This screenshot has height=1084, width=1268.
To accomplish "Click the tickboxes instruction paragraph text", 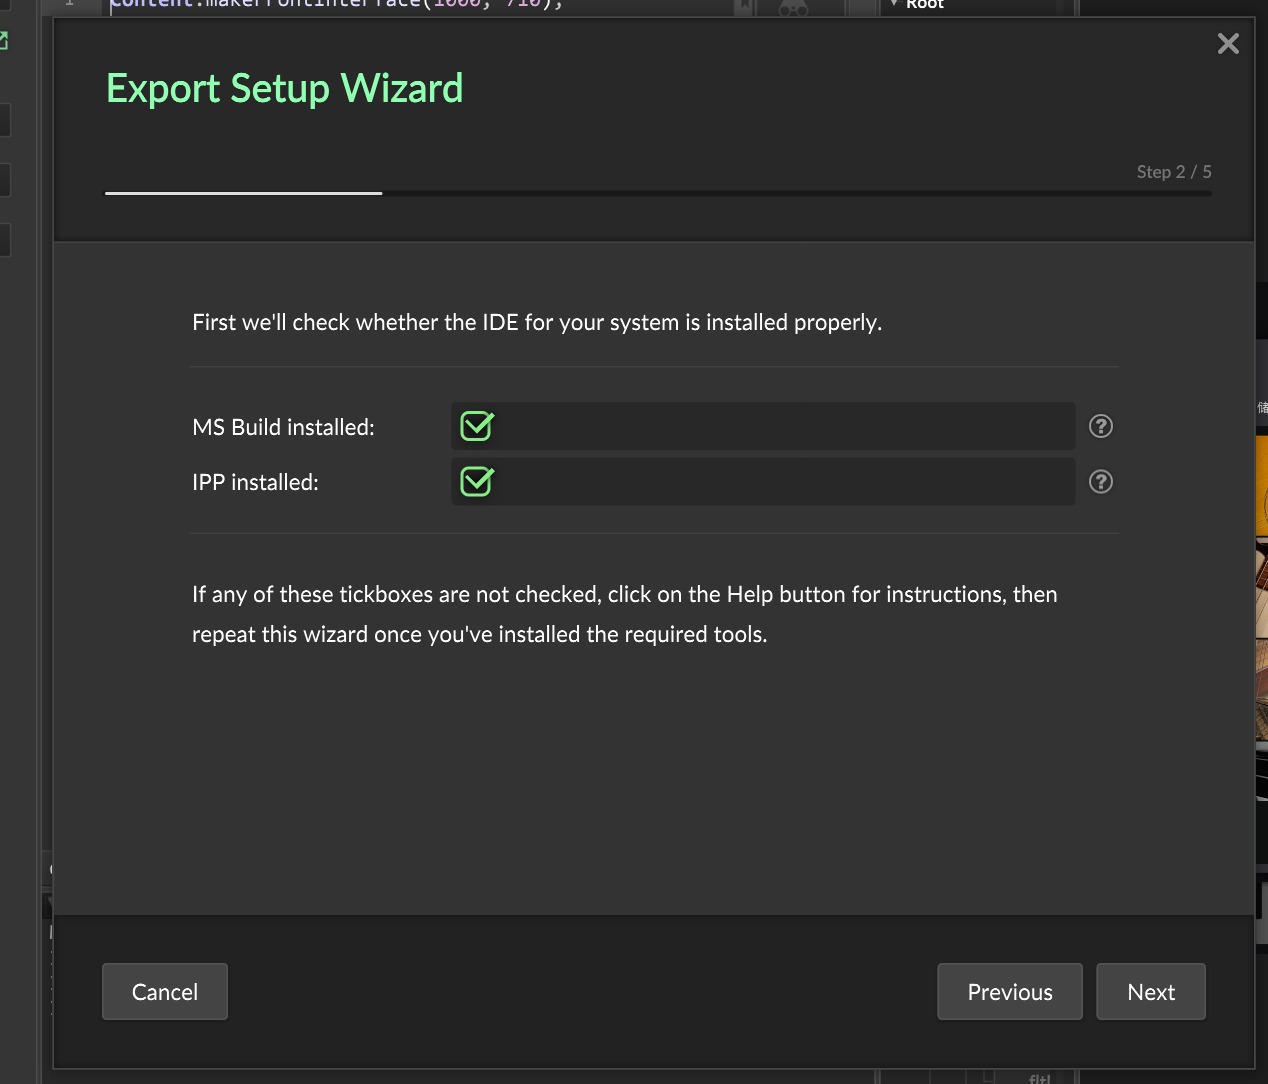I will [x=624, y=614].
